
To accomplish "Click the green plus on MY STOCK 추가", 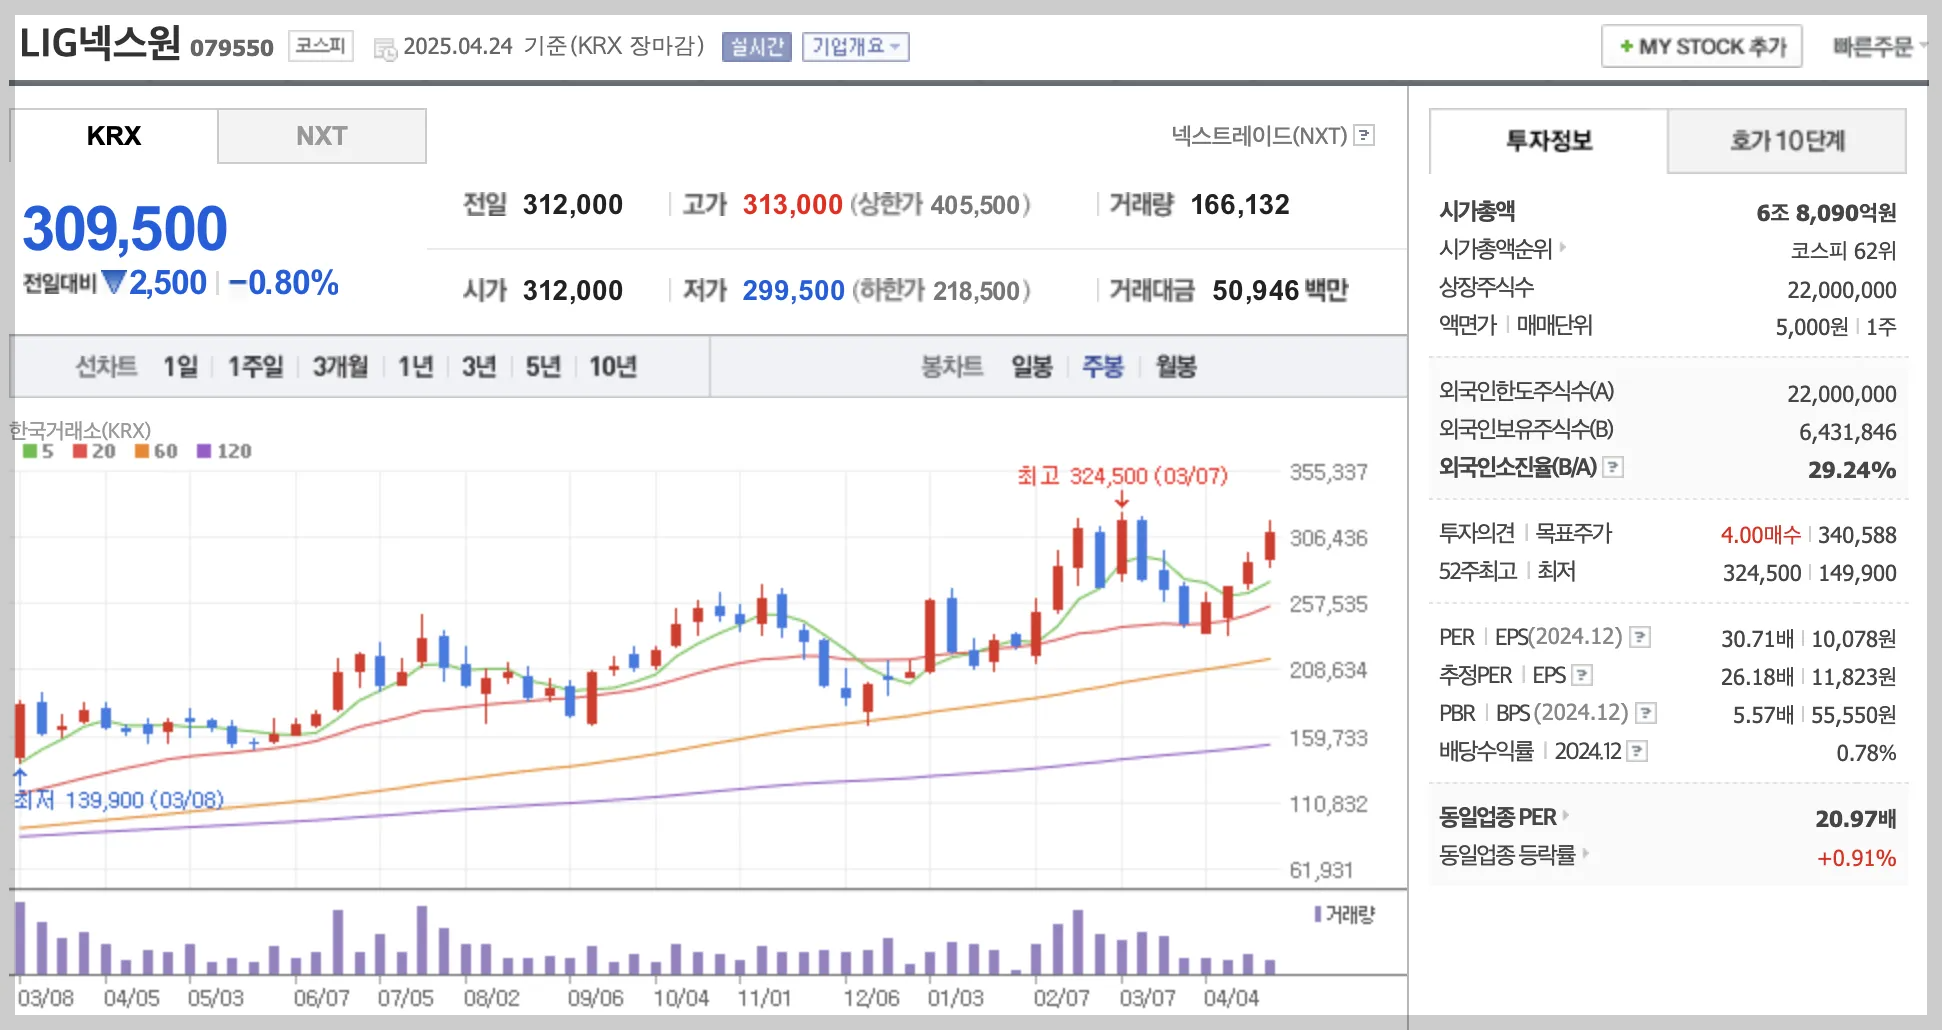I will click(1626, 46).
